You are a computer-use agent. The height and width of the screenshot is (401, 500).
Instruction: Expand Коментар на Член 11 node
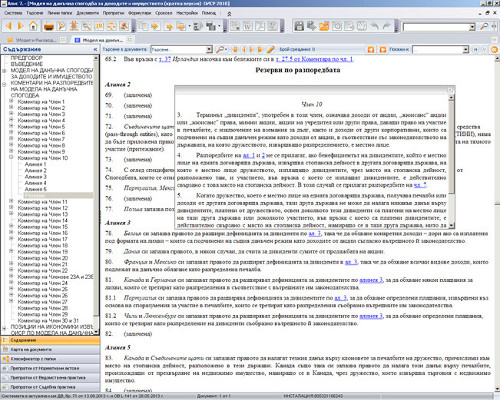click(x=11, y=201)
